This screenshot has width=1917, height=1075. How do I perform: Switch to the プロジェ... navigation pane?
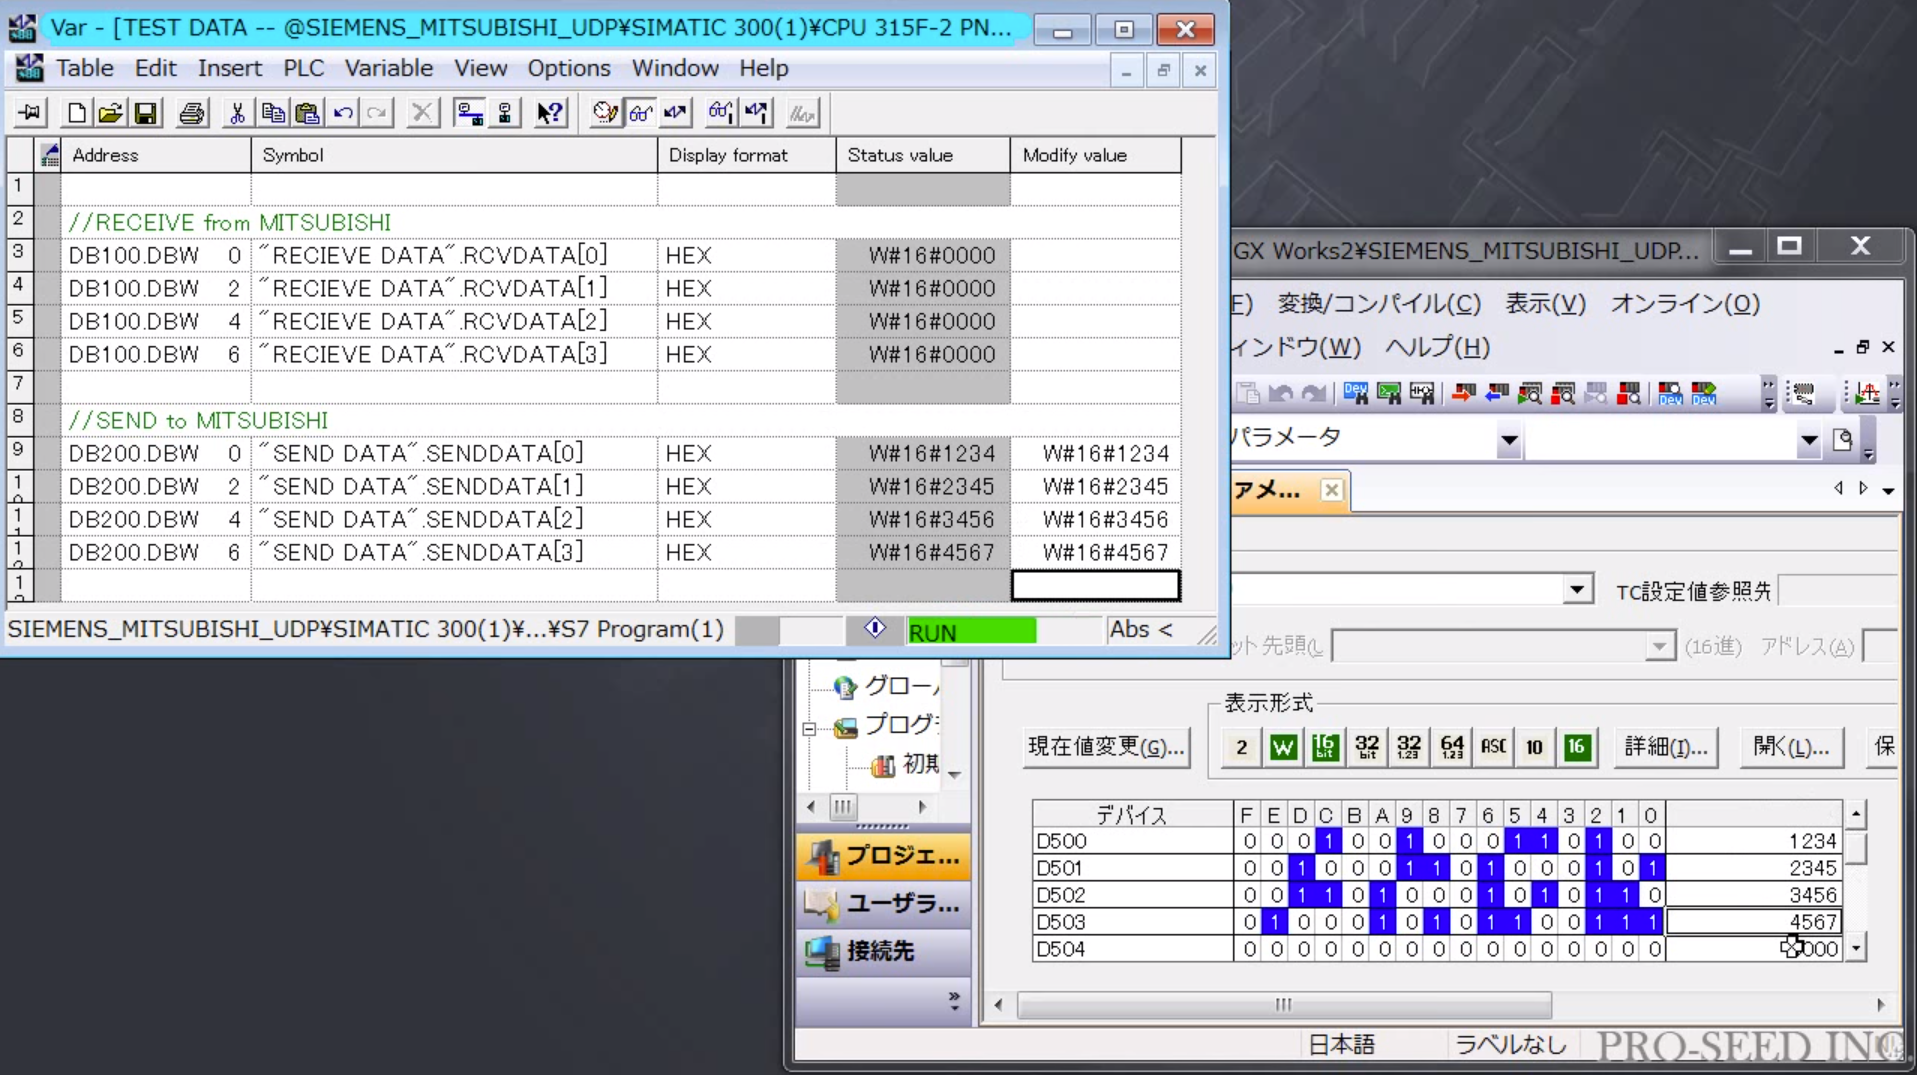click(x=883, y=856)
